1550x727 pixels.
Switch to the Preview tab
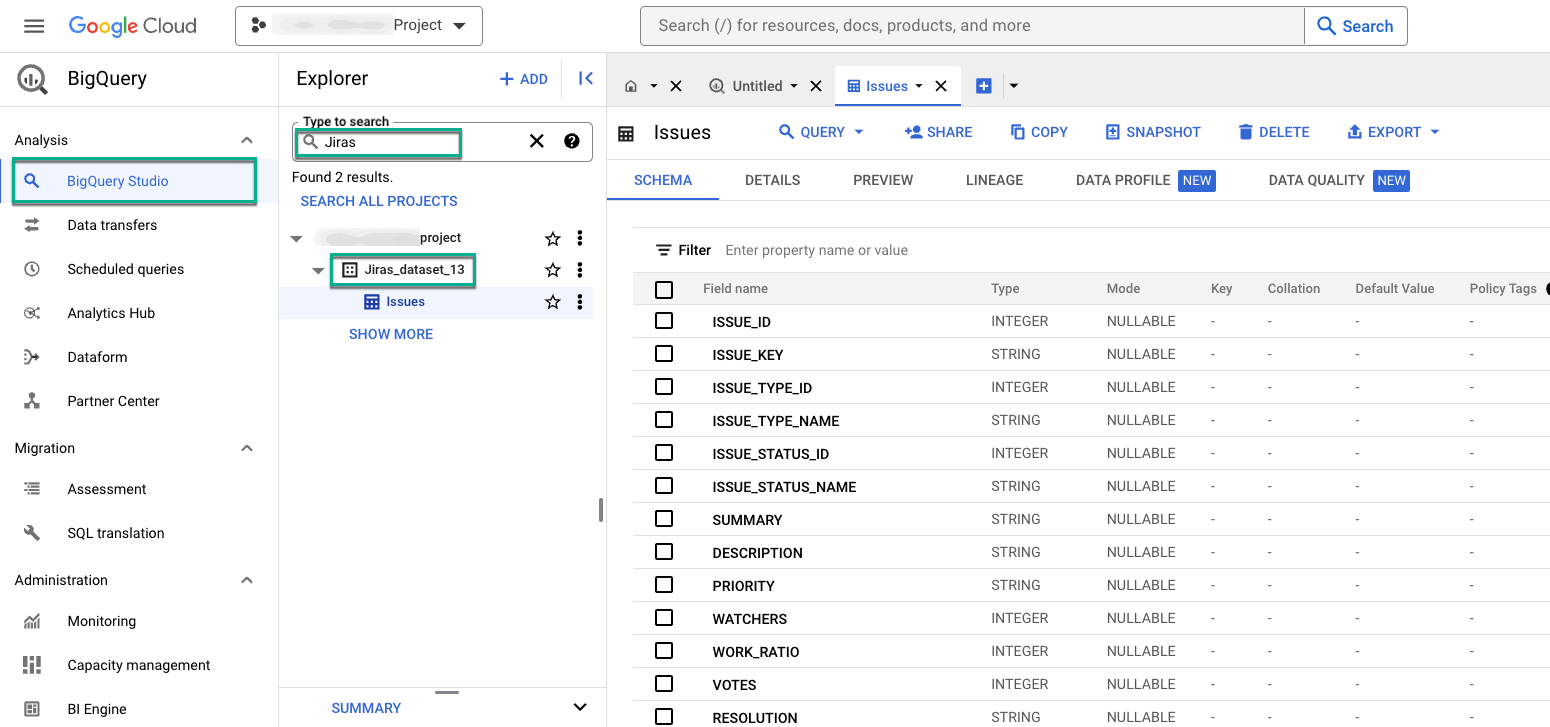[882, 180]
